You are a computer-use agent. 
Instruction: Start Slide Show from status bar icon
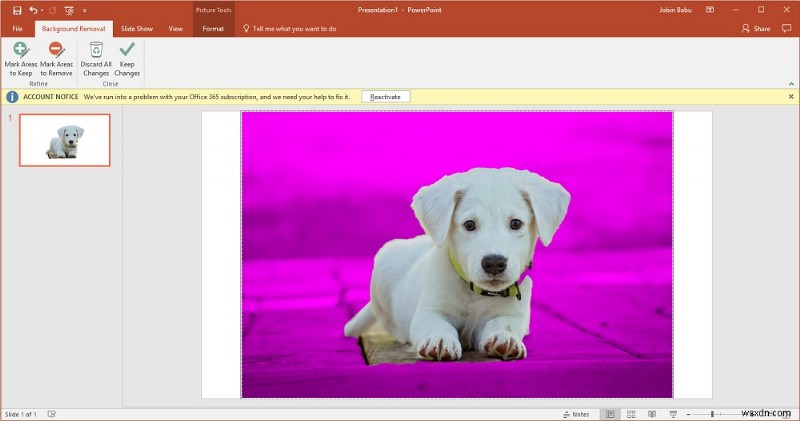coord(674,414)
